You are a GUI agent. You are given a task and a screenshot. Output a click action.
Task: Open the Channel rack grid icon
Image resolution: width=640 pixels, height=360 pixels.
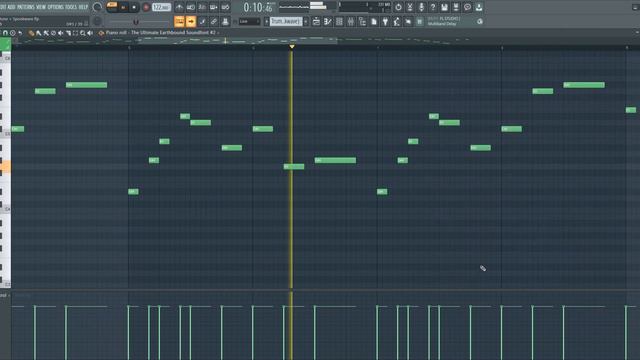tap(339, 21)
